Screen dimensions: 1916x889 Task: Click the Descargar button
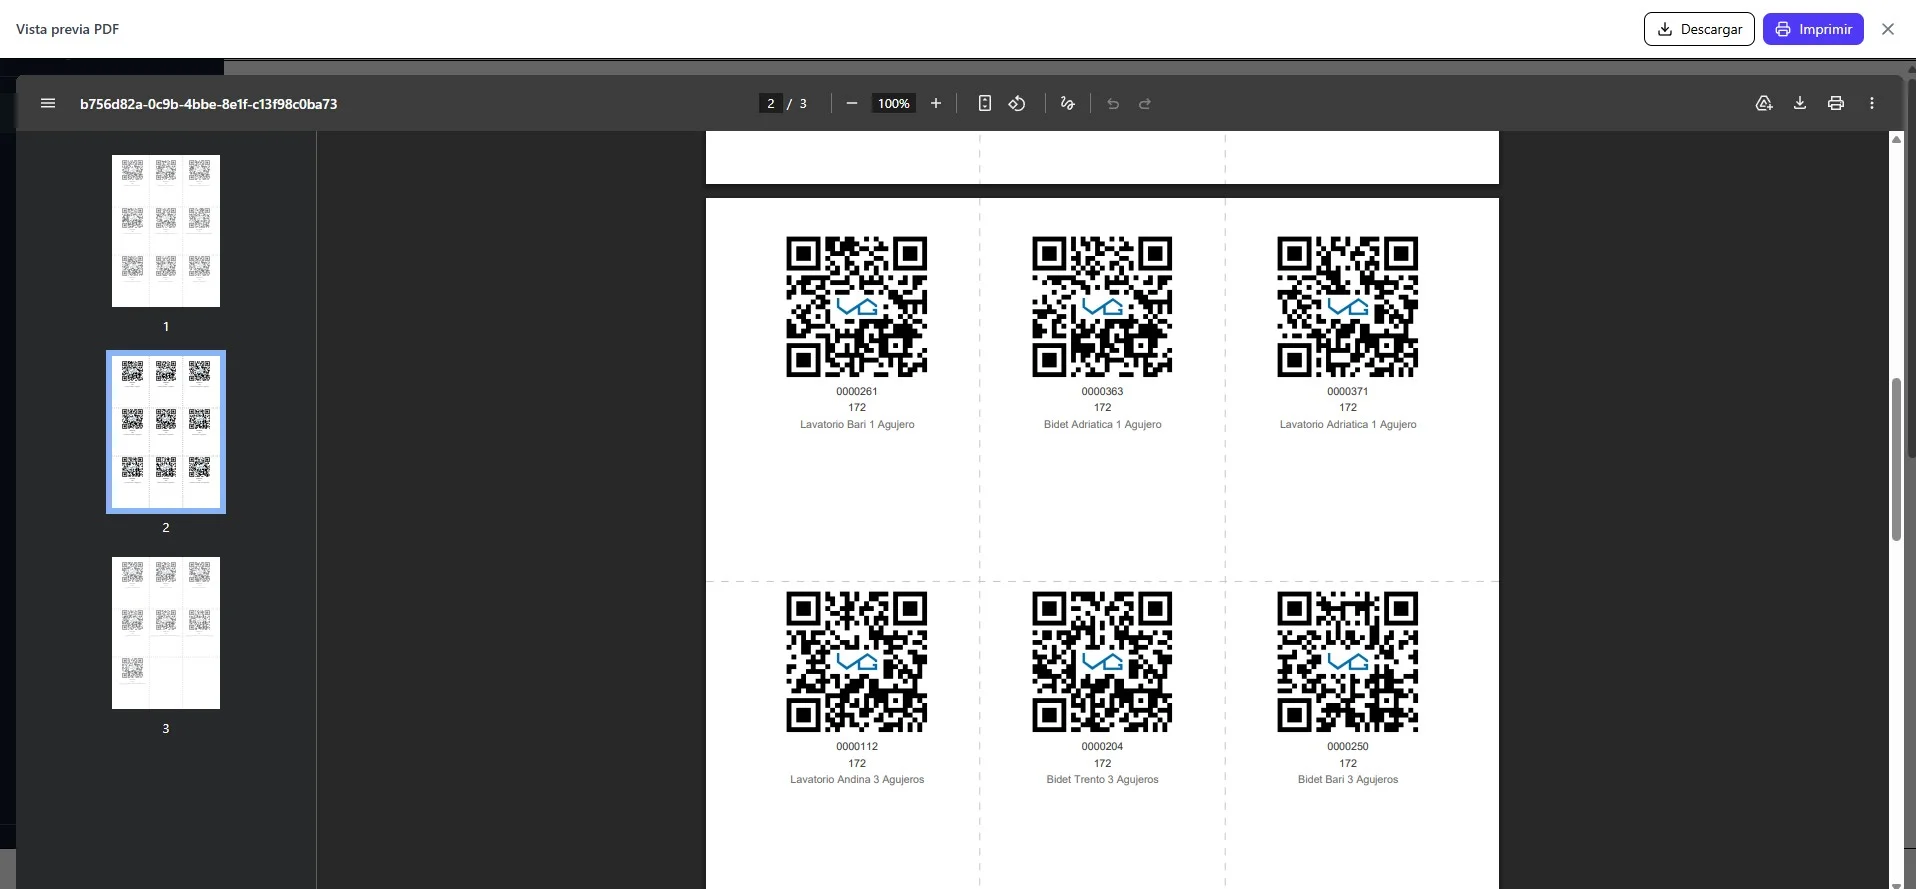click(x=1699, y=29)
